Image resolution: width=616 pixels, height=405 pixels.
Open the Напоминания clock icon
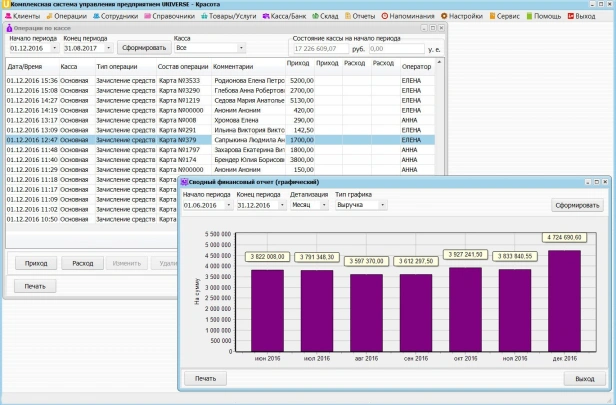click(385, 16)
